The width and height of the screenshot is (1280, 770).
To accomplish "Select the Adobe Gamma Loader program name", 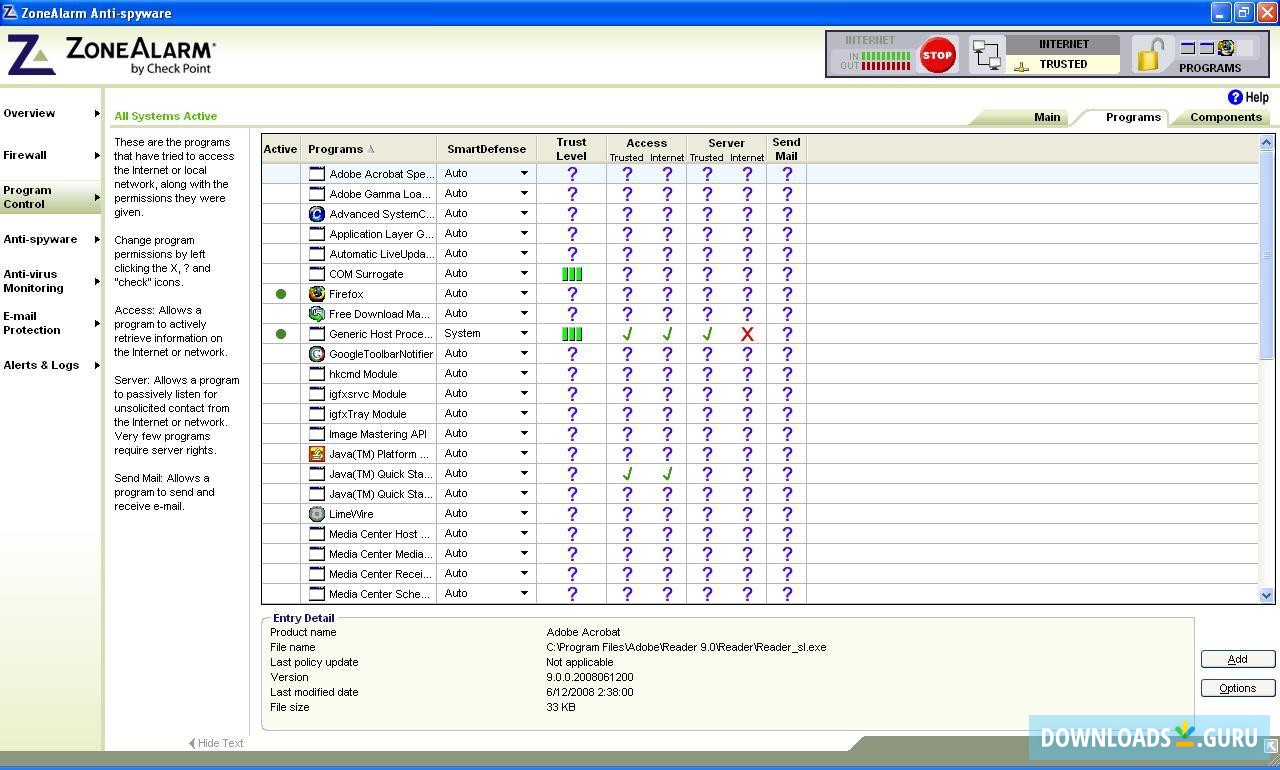I will tap(380, 194).
